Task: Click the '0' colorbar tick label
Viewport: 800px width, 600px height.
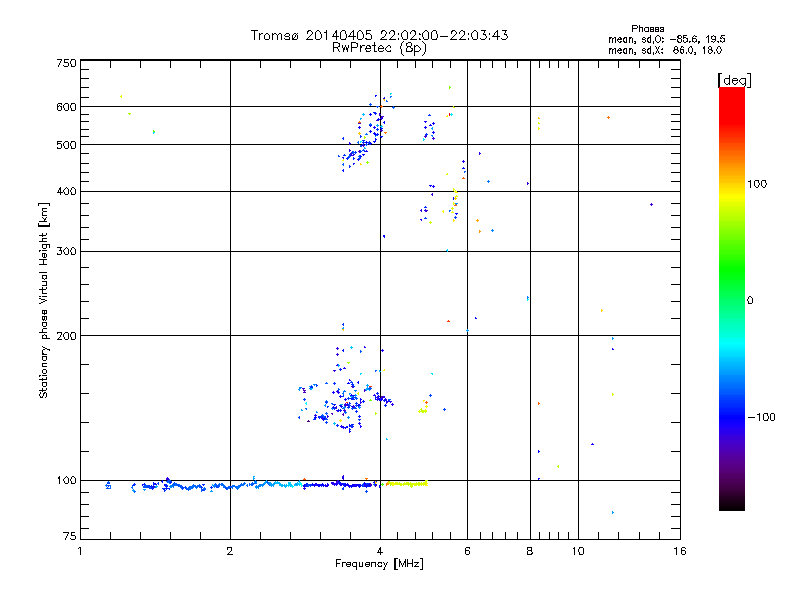Action: (x=750, y=301)
